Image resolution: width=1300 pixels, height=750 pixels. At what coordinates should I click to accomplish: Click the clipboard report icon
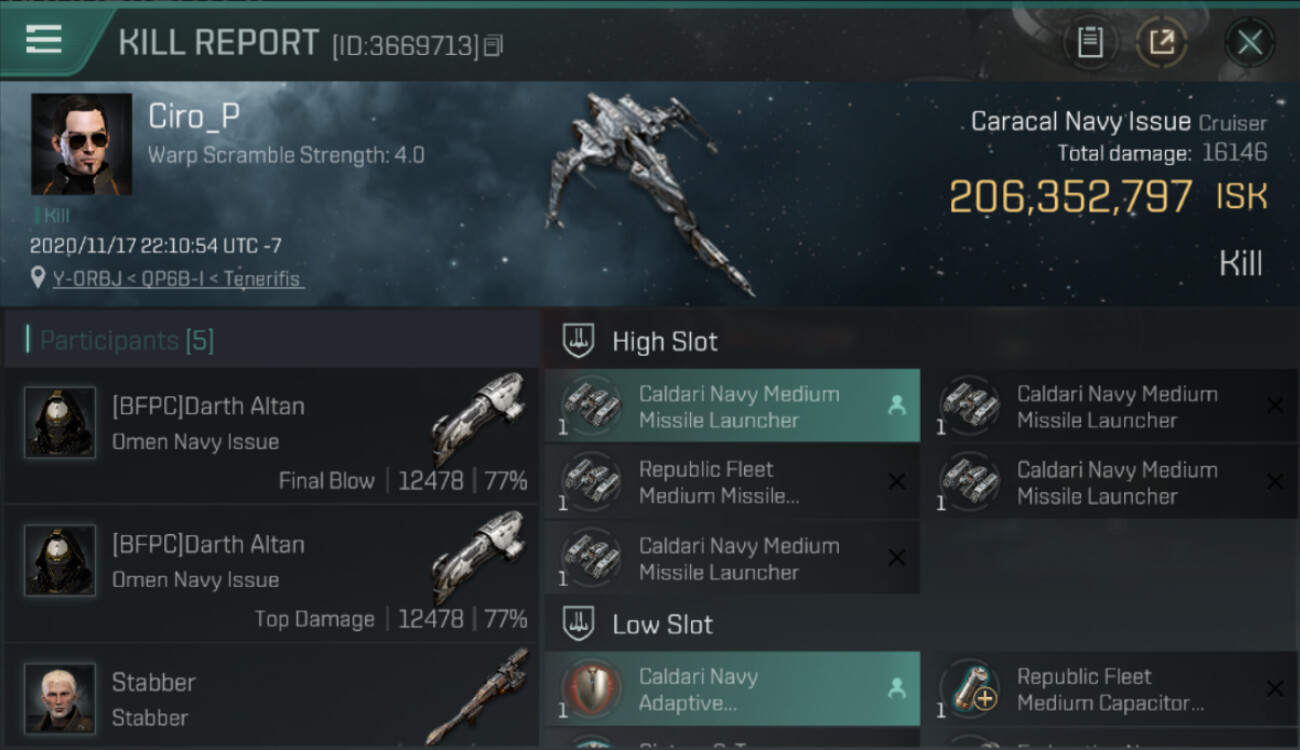point(1090,42)
